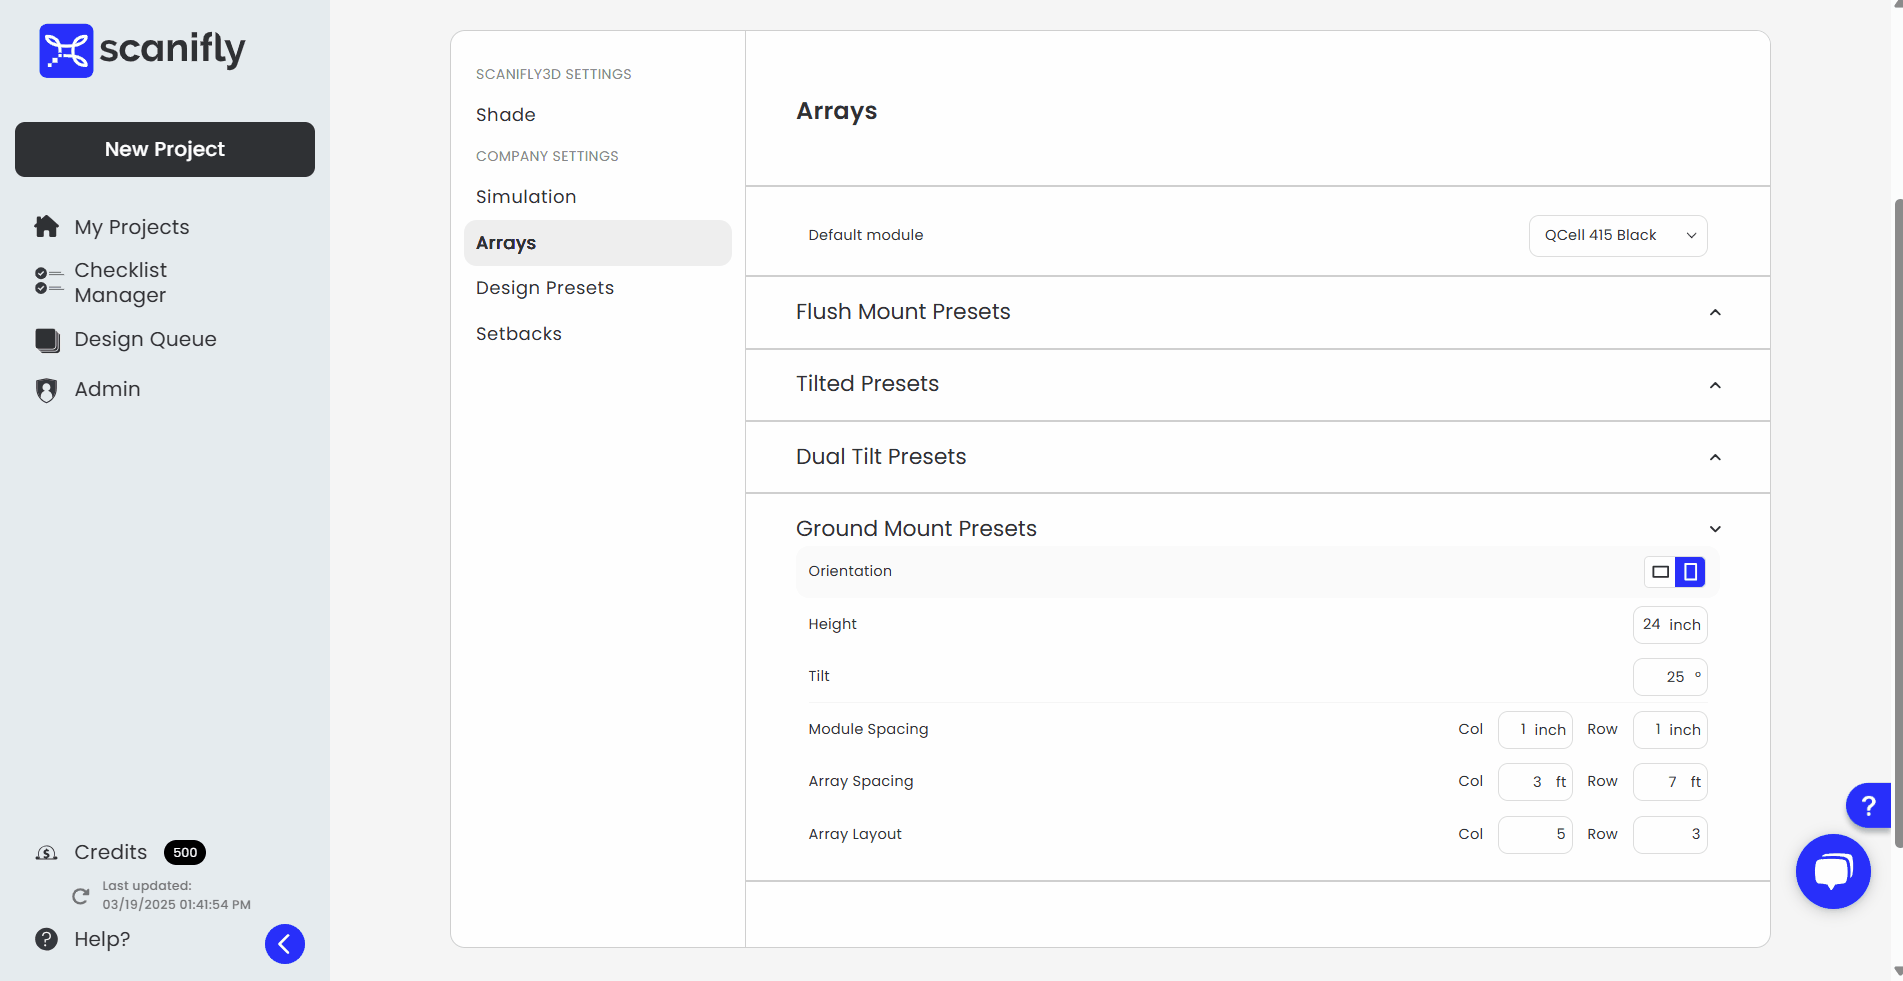The image size is (1903, 981).
Task: Collapse the sidebar with the arrow button
Action: point(284,943)
